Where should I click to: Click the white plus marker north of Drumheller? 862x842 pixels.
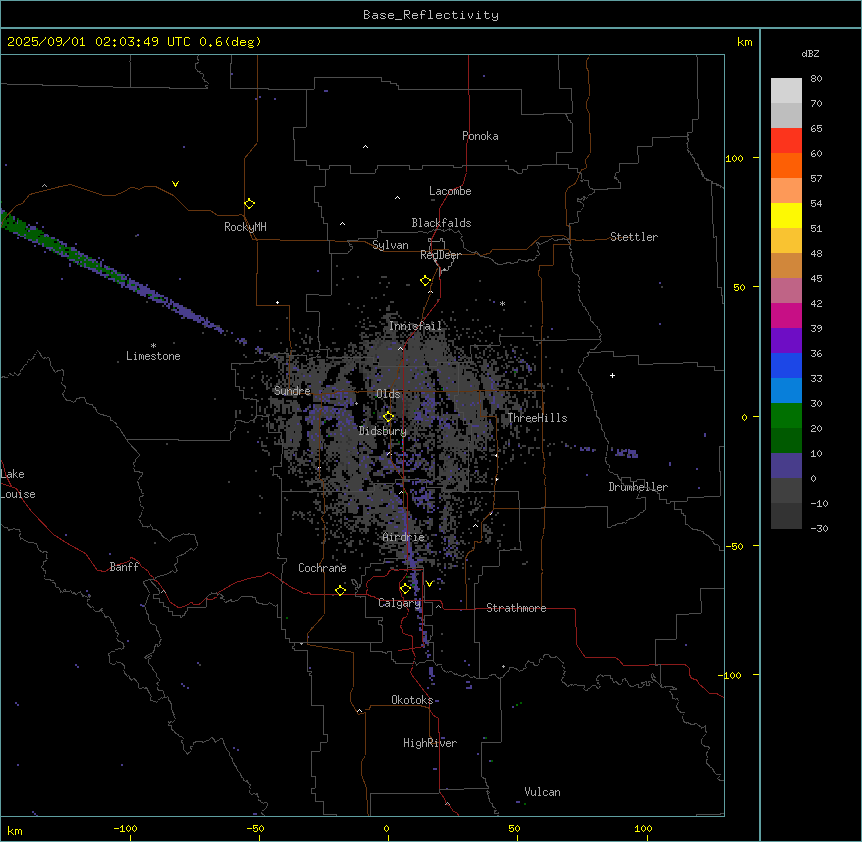pos(612,375)
